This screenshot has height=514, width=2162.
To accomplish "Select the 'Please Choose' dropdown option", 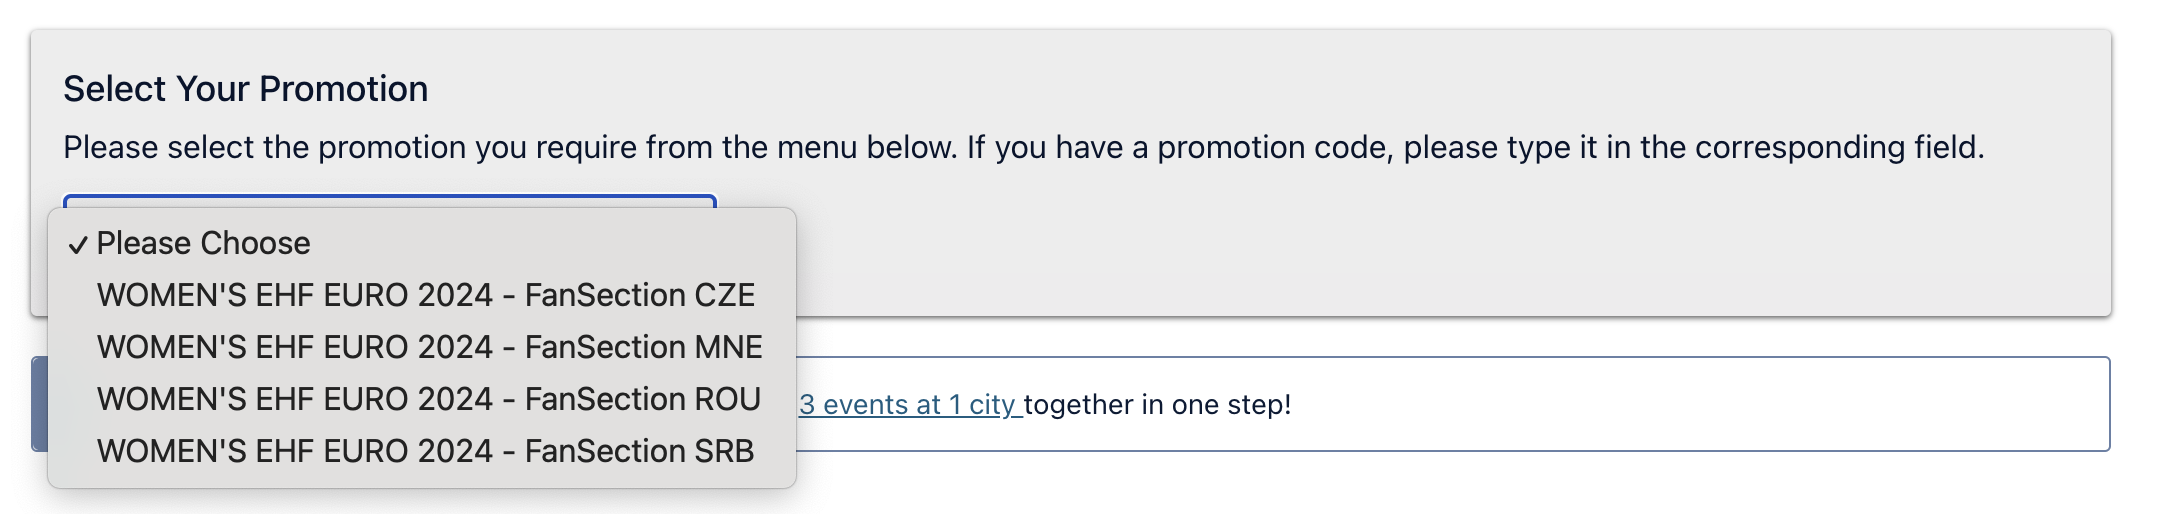I will [203, 243].
